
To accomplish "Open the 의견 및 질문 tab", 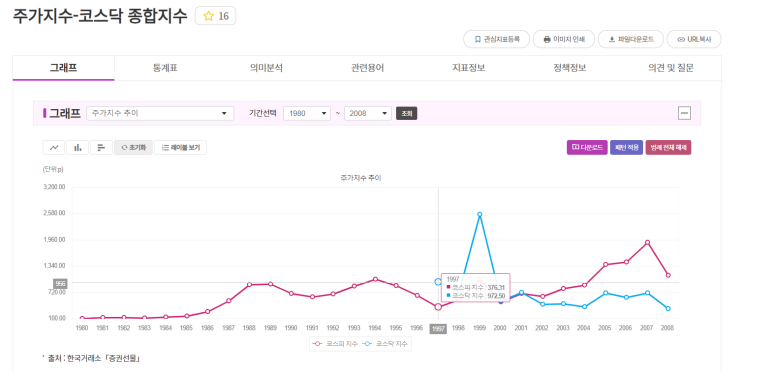I will coord(670,68).
